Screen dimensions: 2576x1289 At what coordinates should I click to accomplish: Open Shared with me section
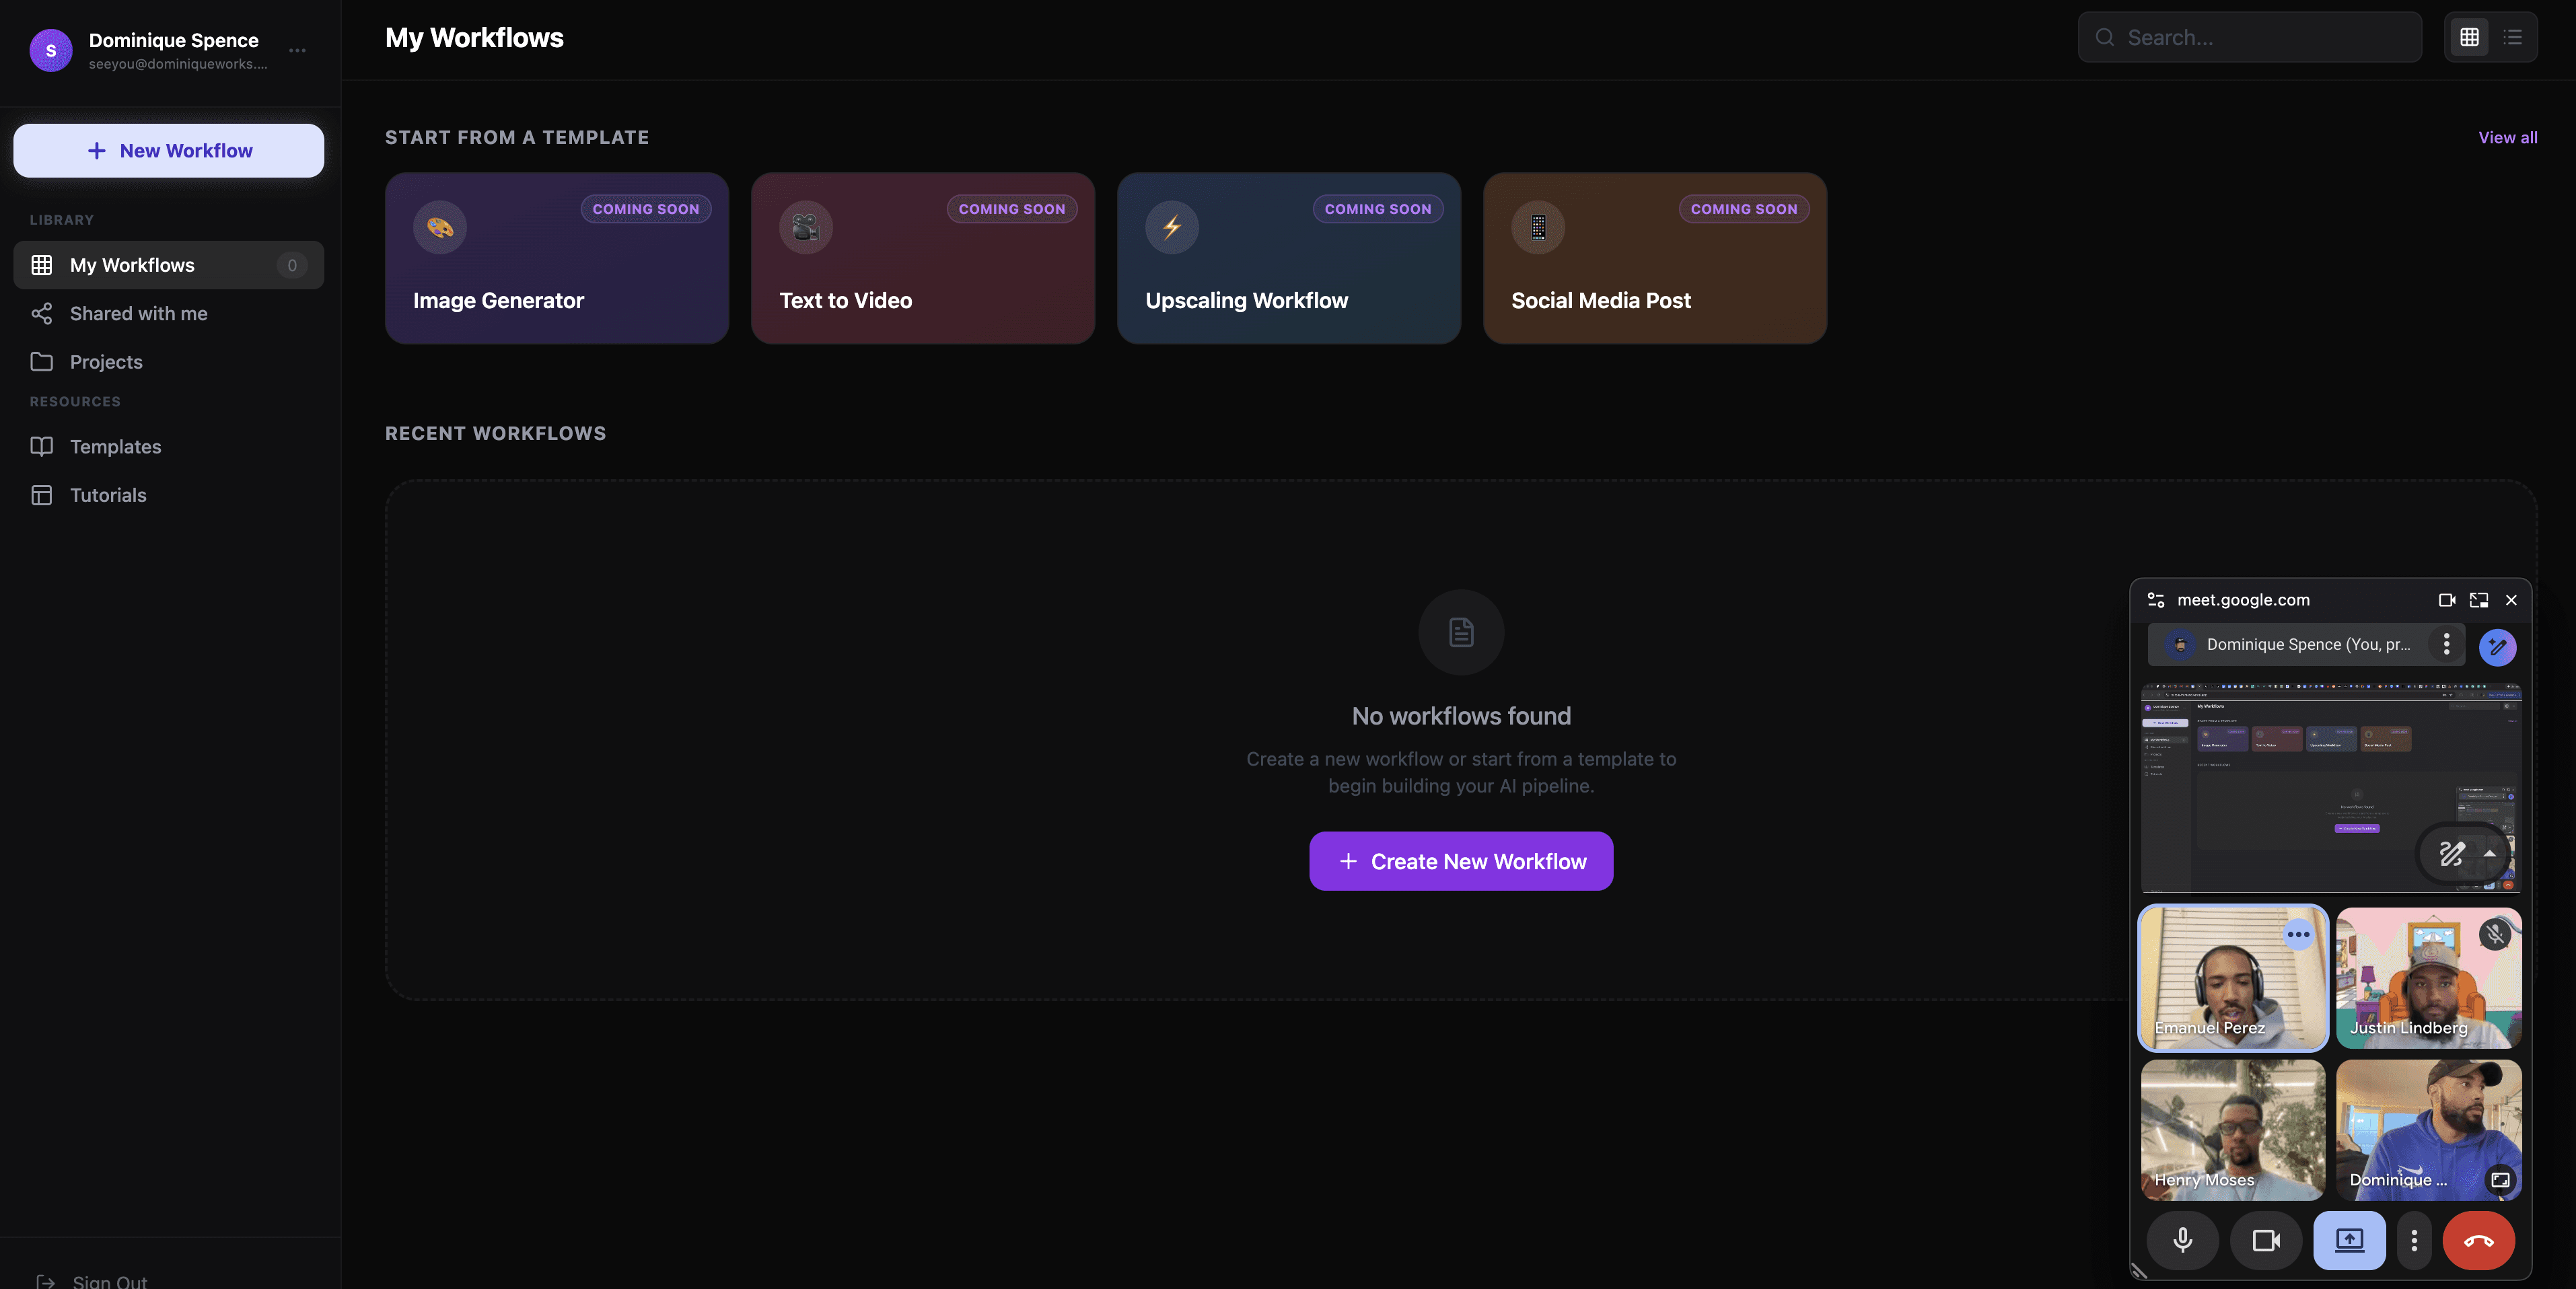138,314
